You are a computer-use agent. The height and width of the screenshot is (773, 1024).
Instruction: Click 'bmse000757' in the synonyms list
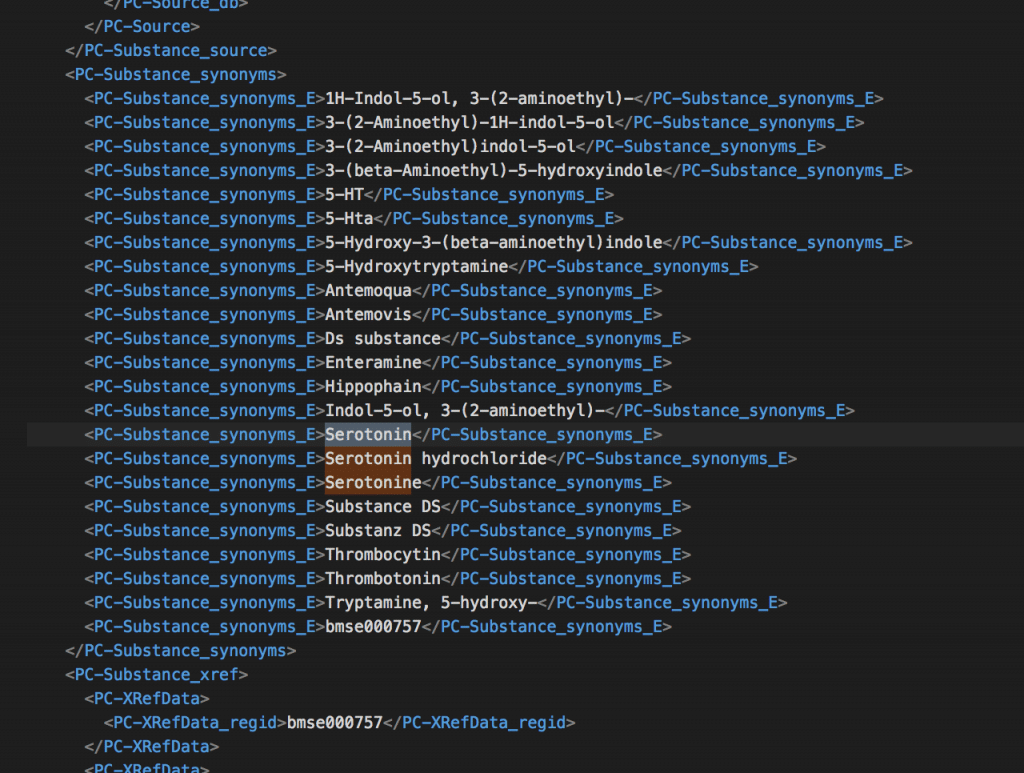373,627
